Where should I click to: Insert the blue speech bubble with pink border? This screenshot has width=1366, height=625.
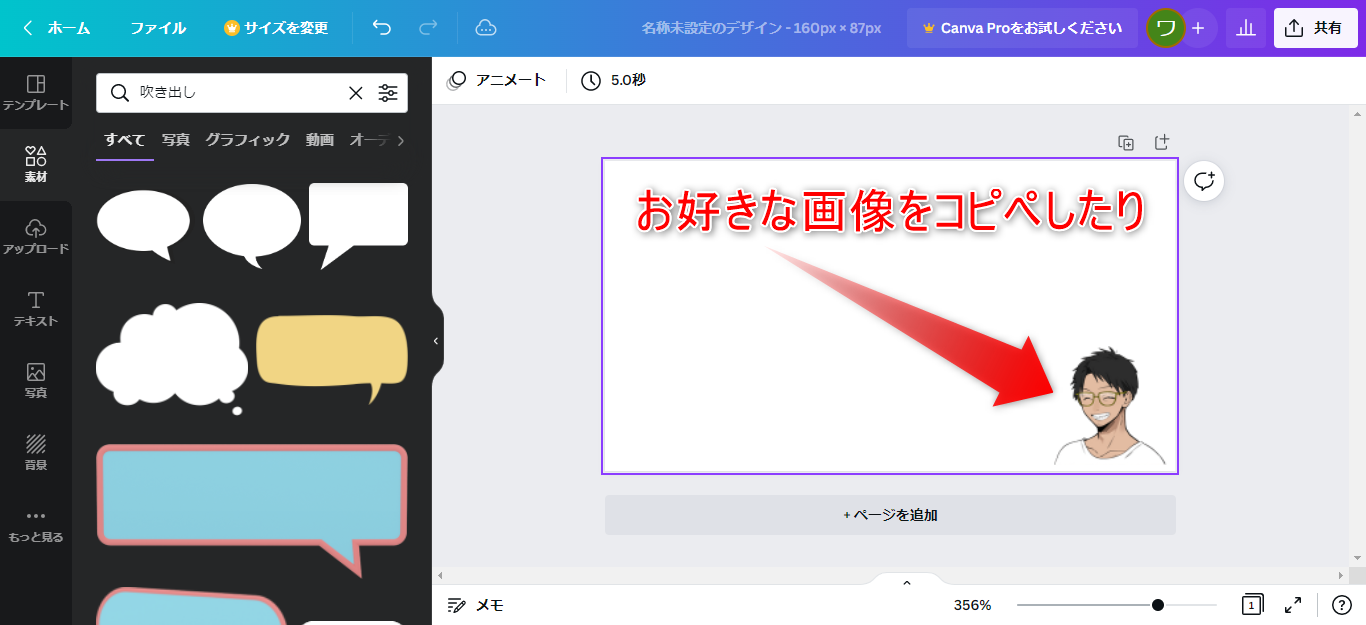[252, 510]
